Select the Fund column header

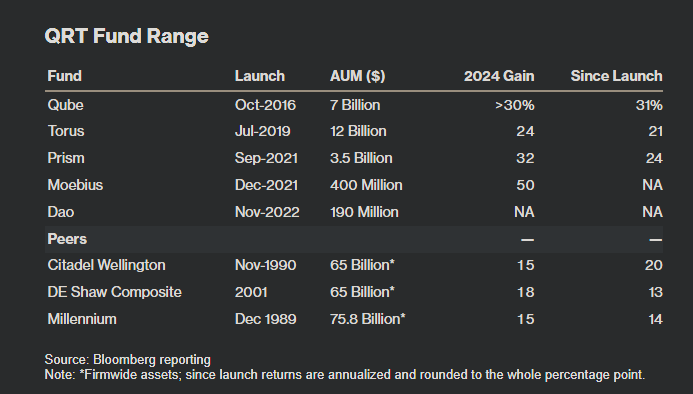click(x=65, y=76)
